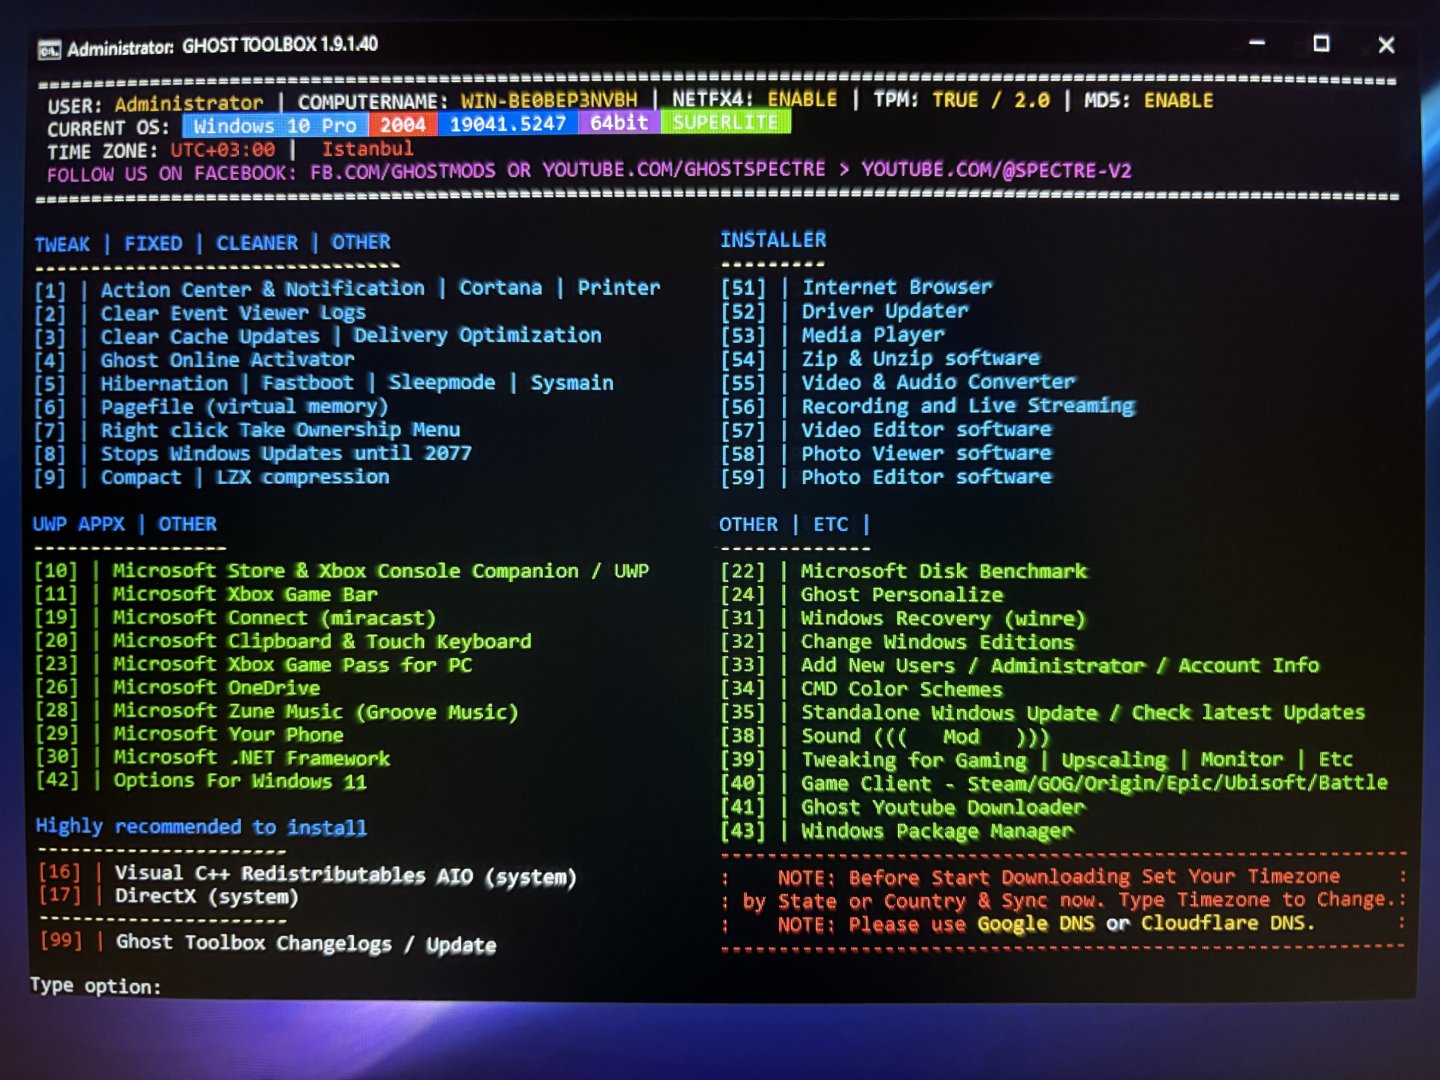Click 'Pagefile (virtual memory)' entry
The image size is (1440, 1080).
pos(244,407)
